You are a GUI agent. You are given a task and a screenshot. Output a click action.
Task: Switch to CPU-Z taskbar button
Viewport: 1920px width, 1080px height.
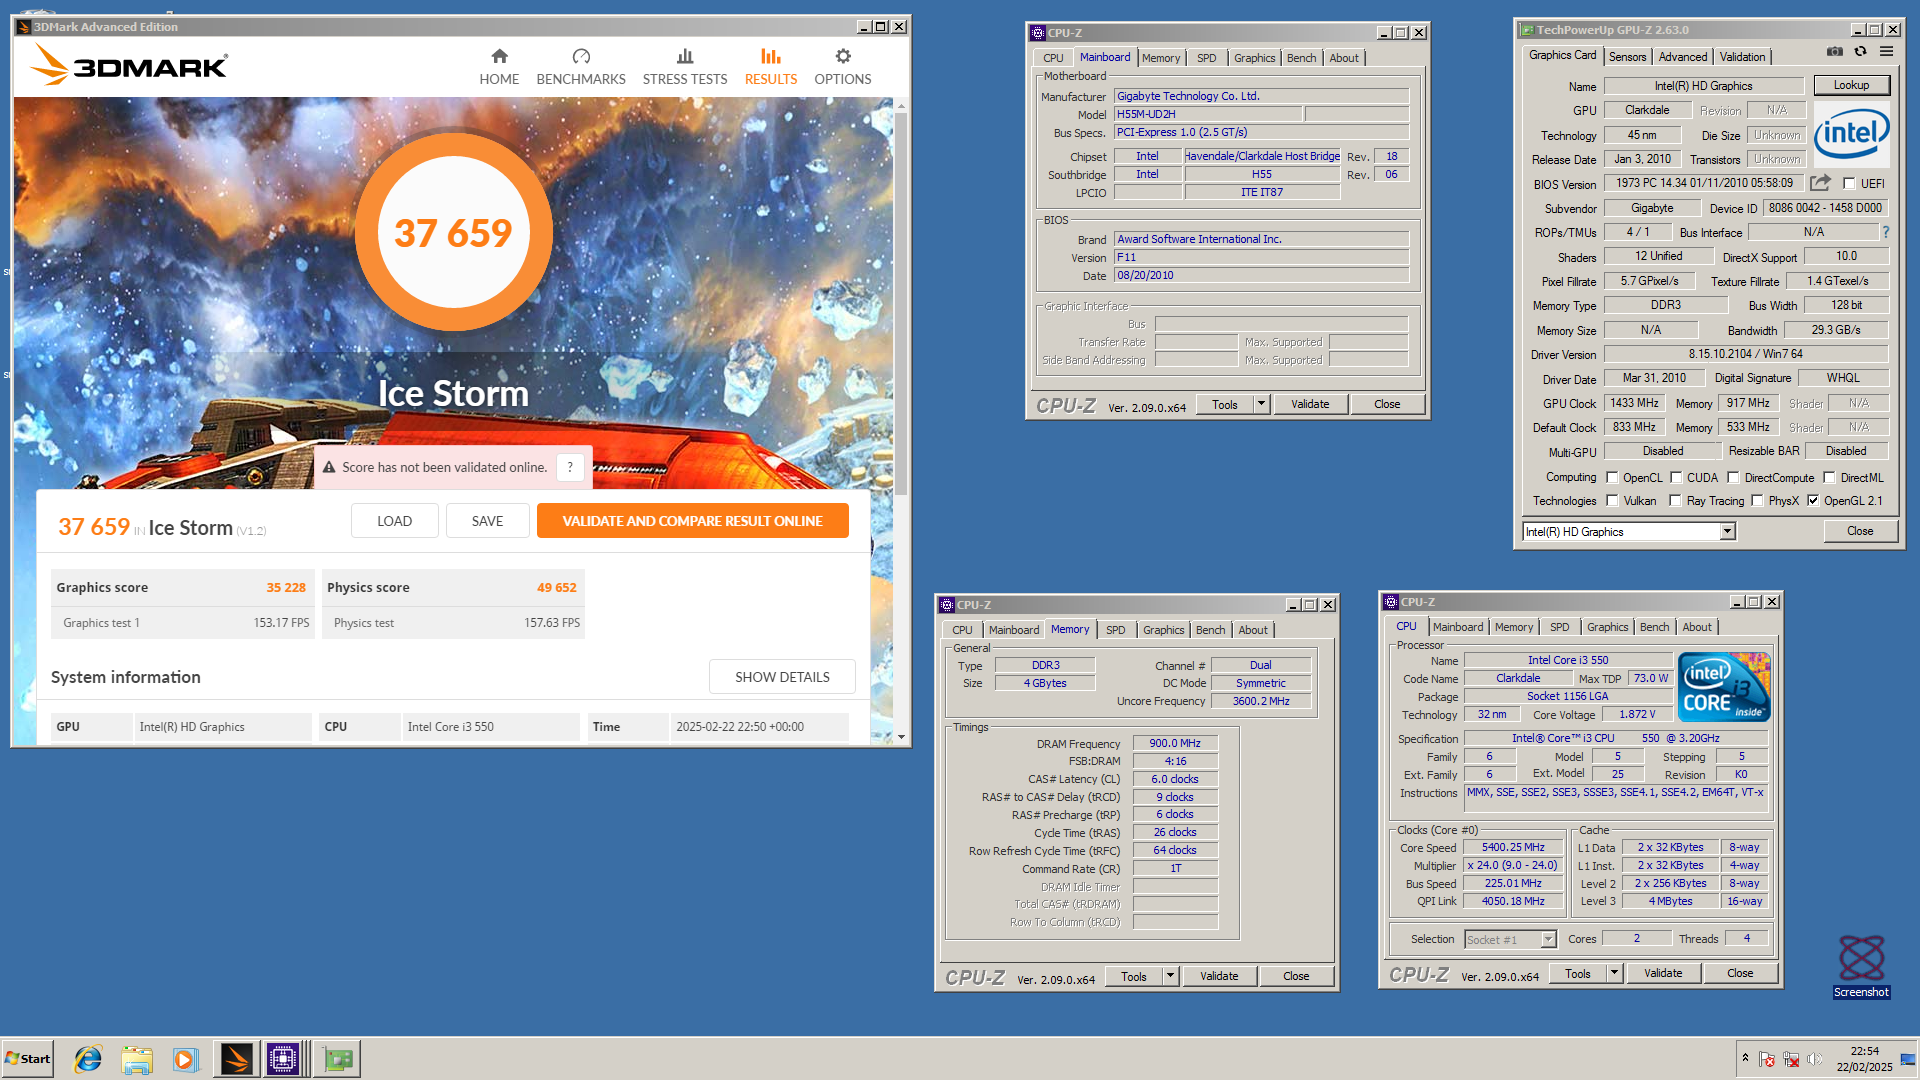283,1059
